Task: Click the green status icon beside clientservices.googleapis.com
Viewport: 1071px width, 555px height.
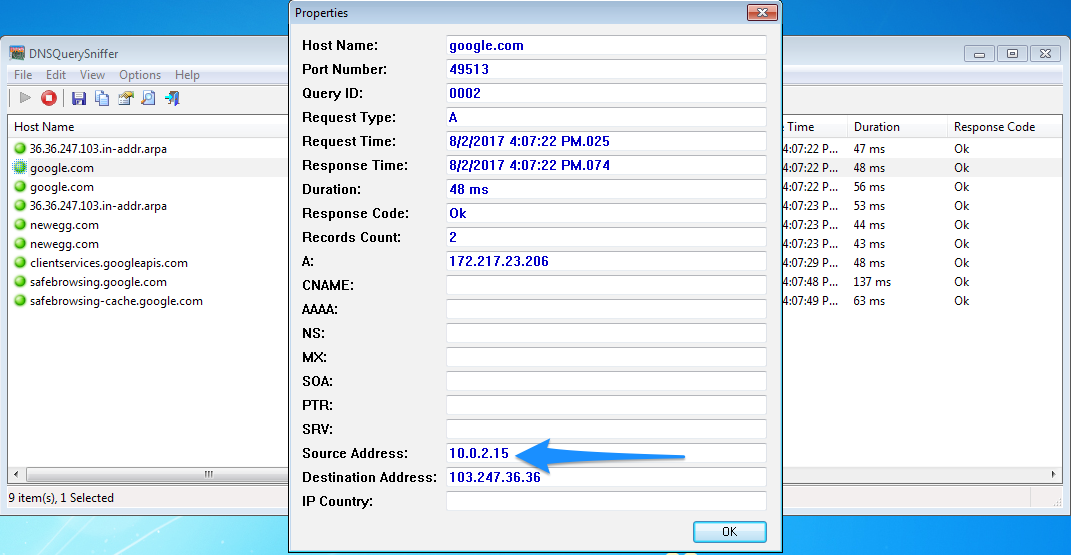Action: click(20, 262)
